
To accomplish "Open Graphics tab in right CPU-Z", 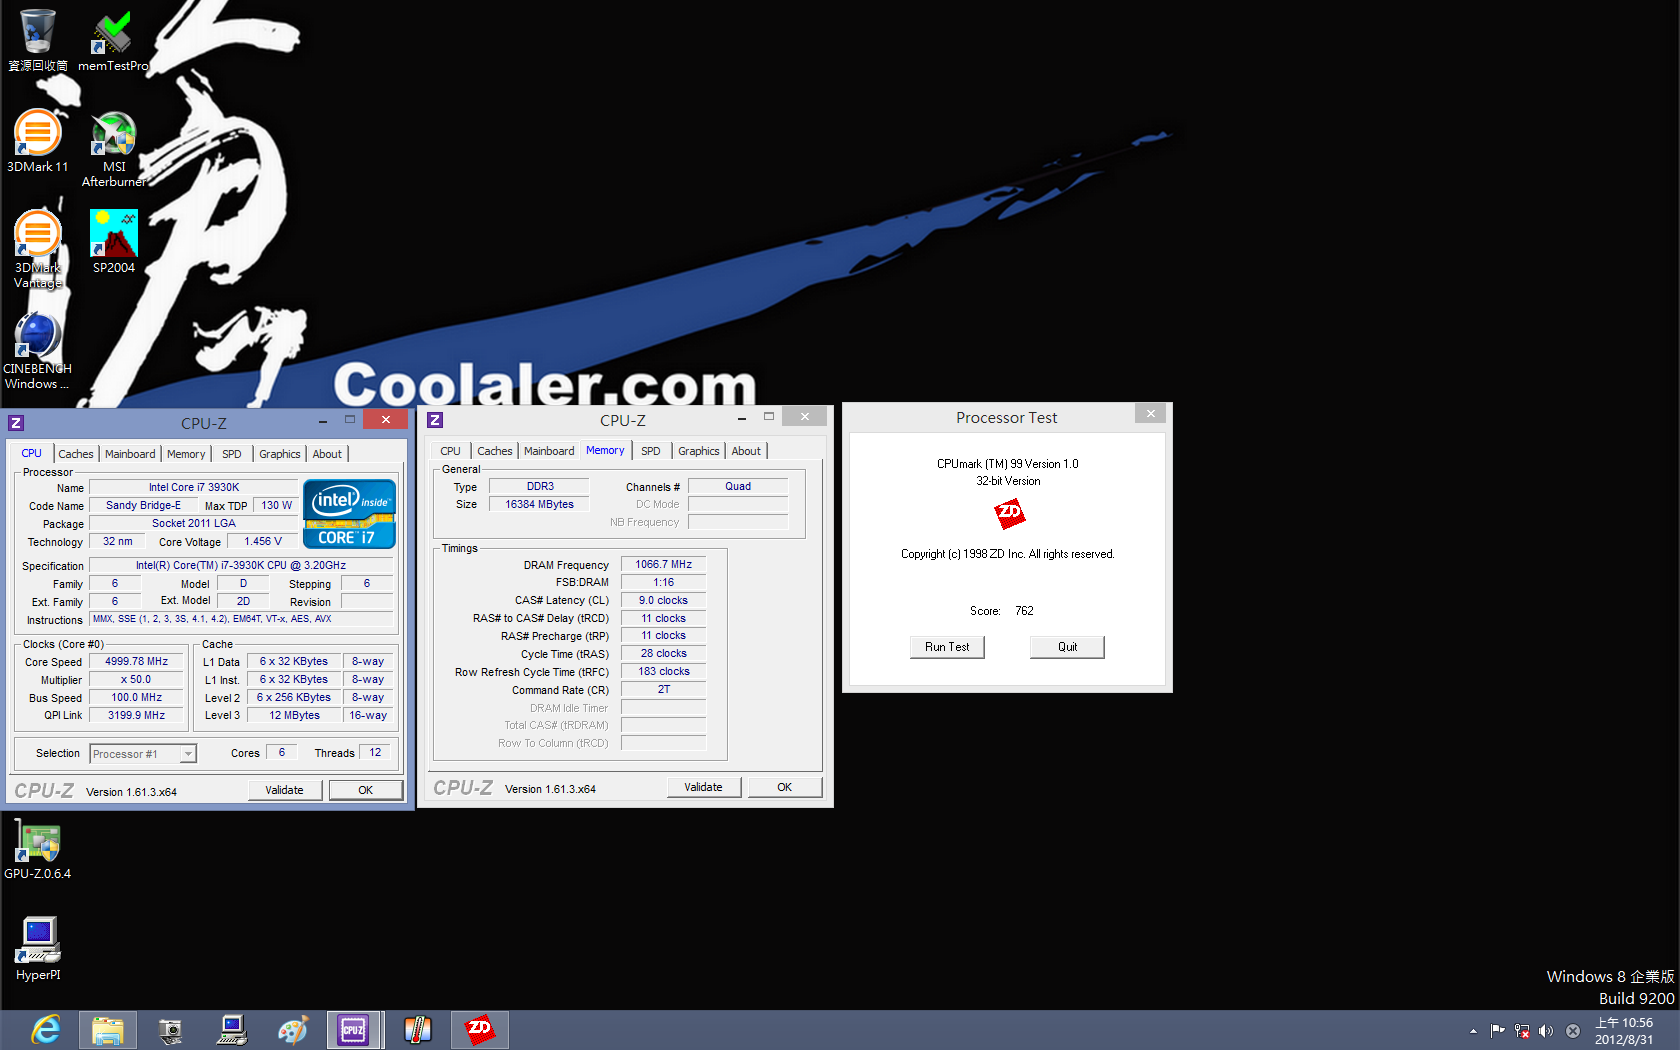I will (699, 451).
